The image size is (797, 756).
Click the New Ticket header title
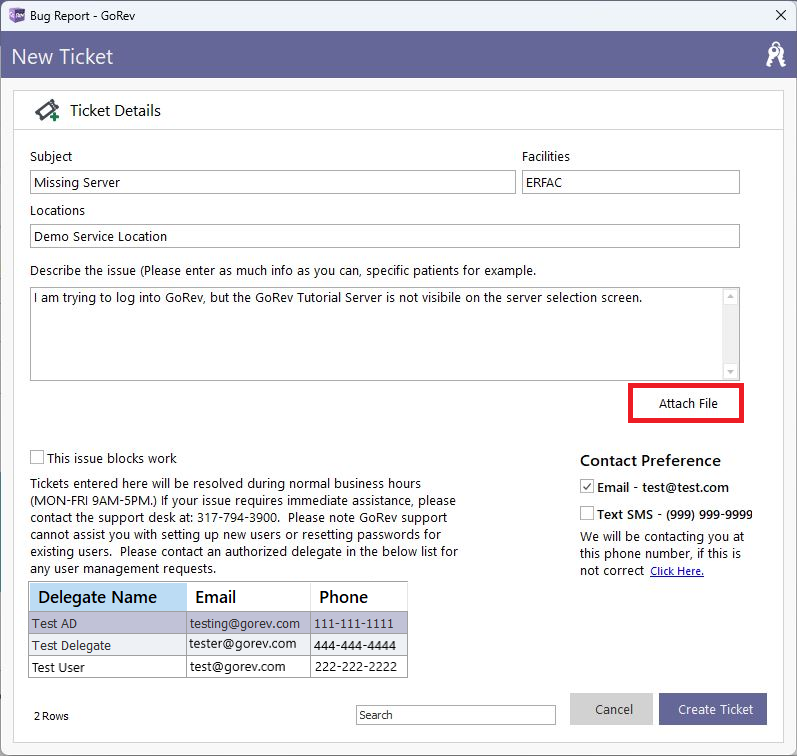62,56
